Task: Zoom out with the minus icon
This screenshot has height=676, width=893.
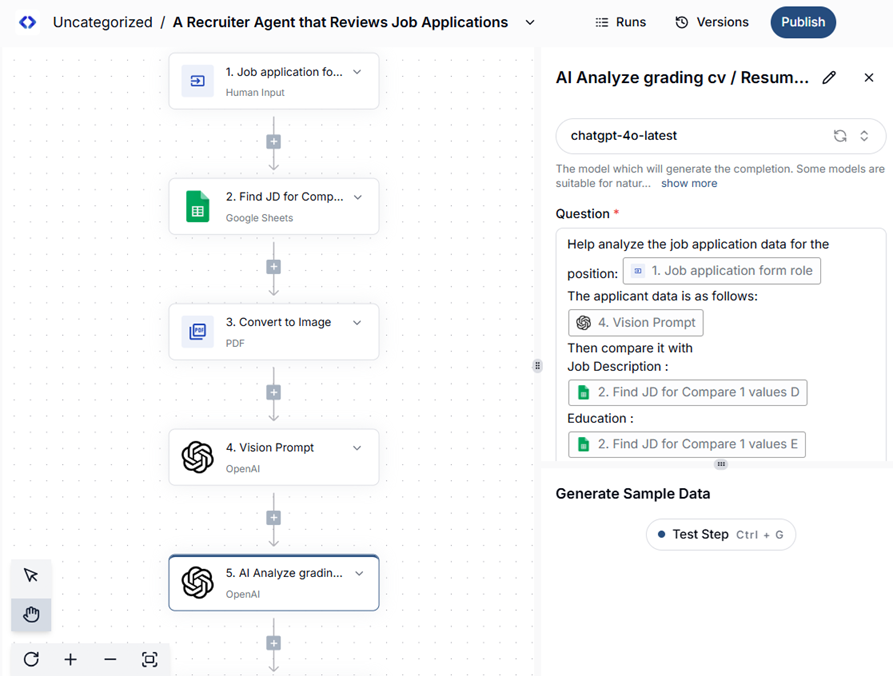Action: (110, 659)
